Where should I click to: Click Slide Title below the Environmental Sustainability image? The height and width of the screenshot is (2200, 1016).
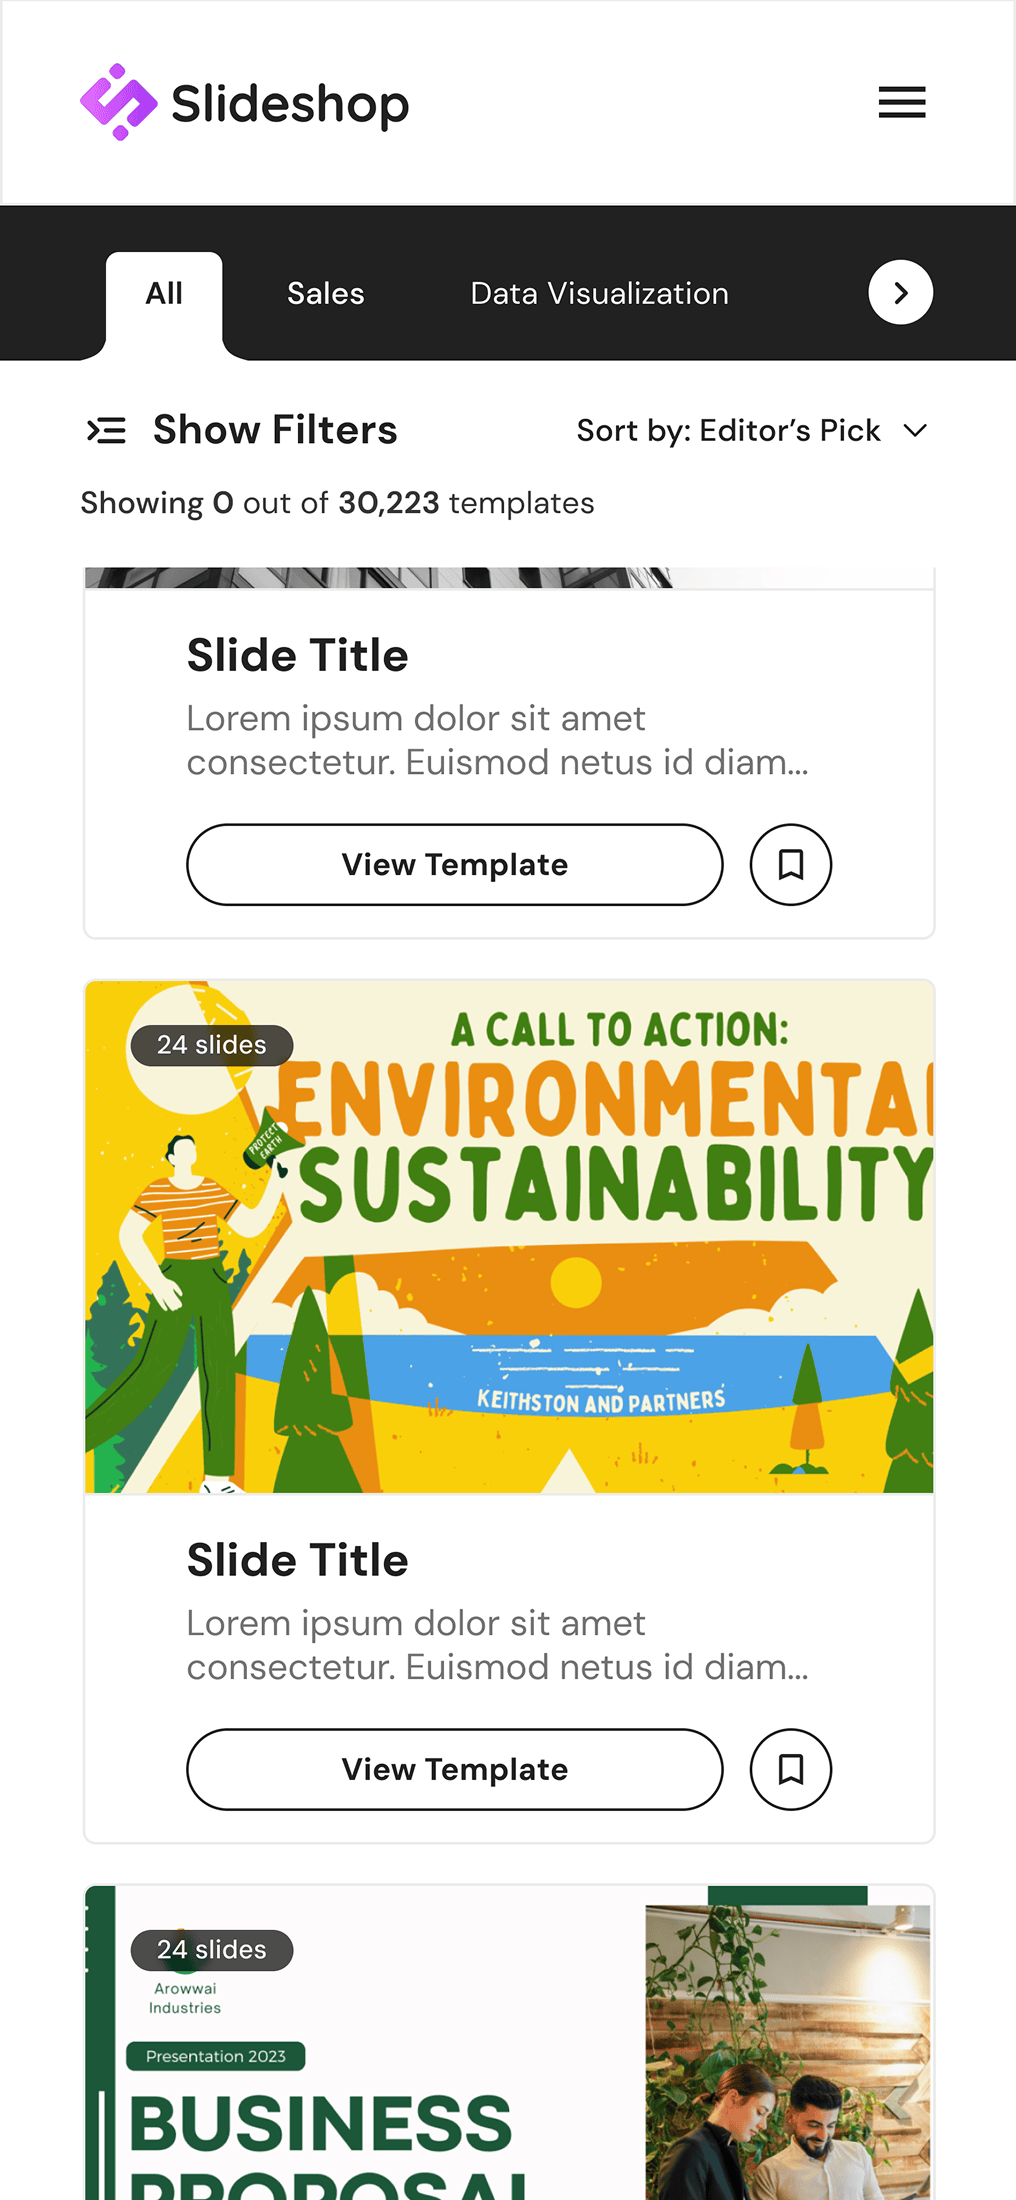pos(297,1560)
